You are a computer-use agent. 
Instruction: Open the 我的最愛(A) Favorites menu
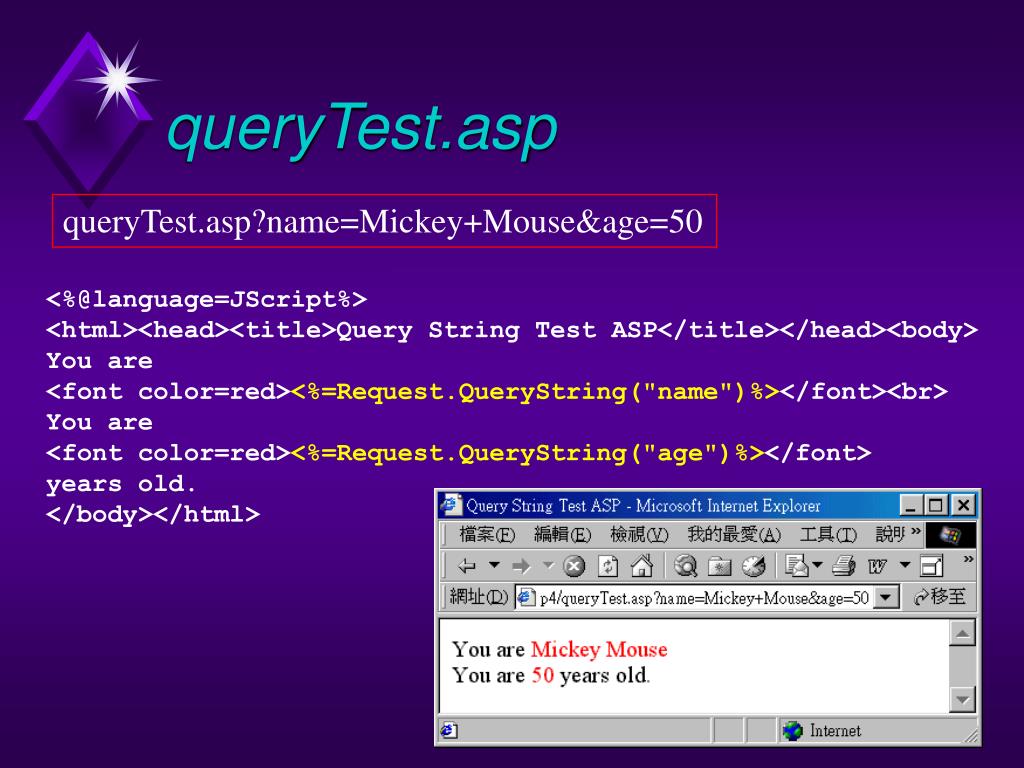pos(734,535)
